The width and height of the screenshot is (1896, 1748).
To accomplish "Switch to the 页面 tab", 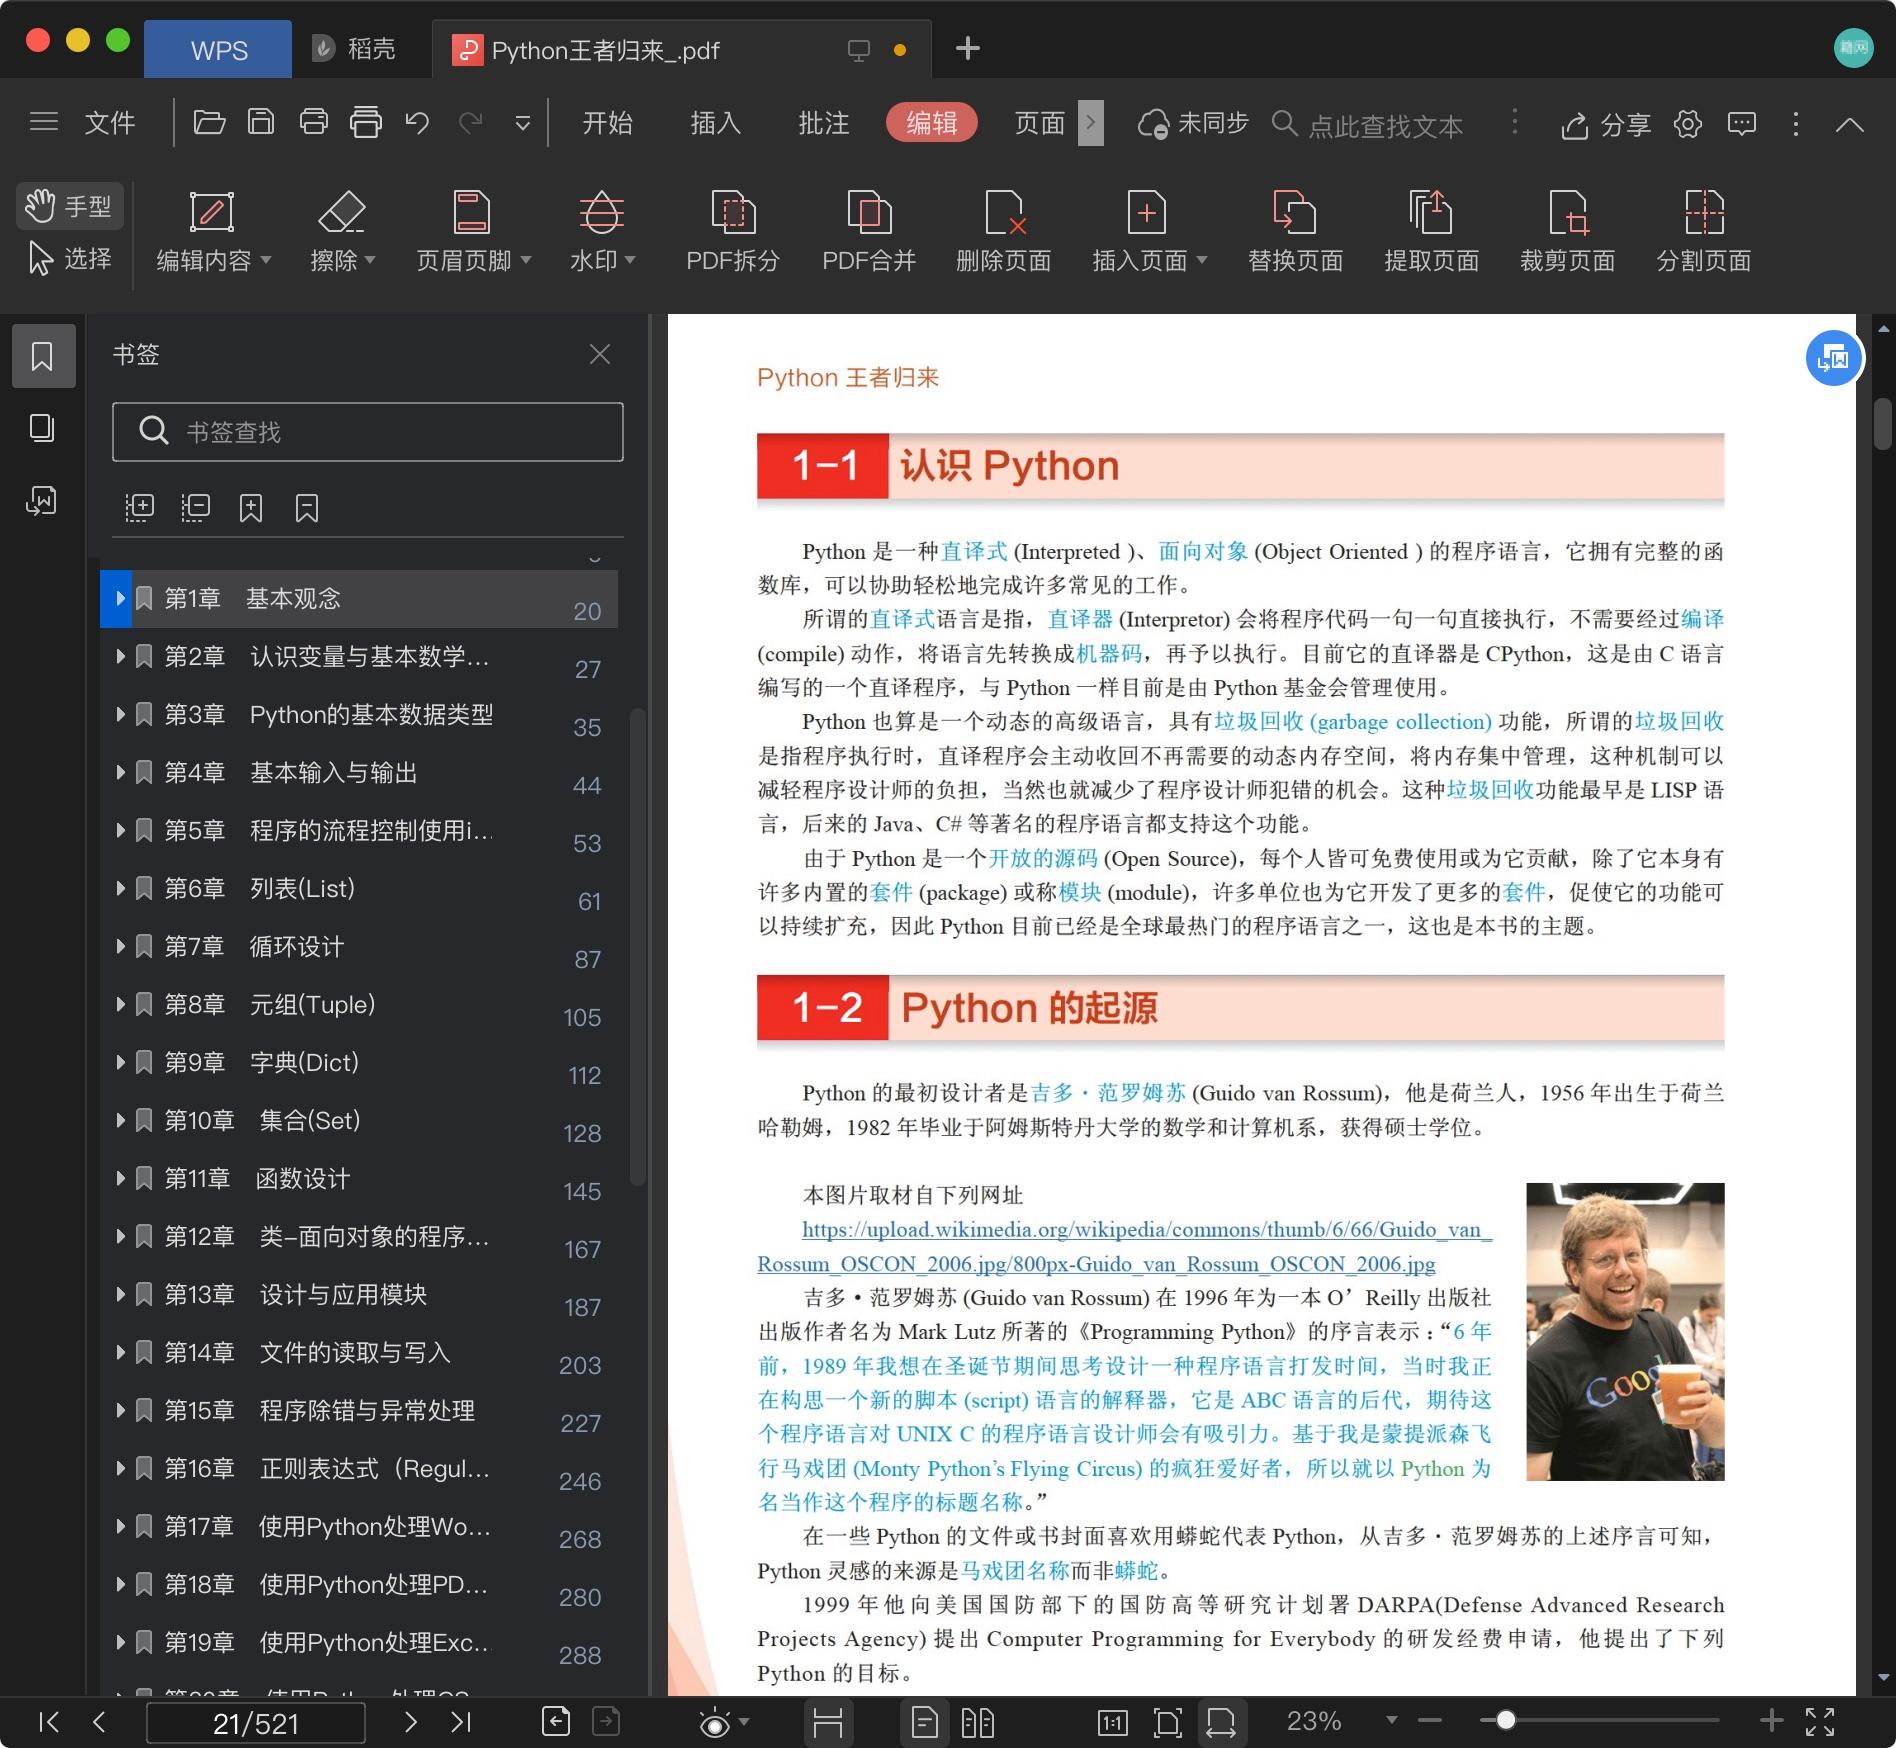I will click(x=1039, y=123).
